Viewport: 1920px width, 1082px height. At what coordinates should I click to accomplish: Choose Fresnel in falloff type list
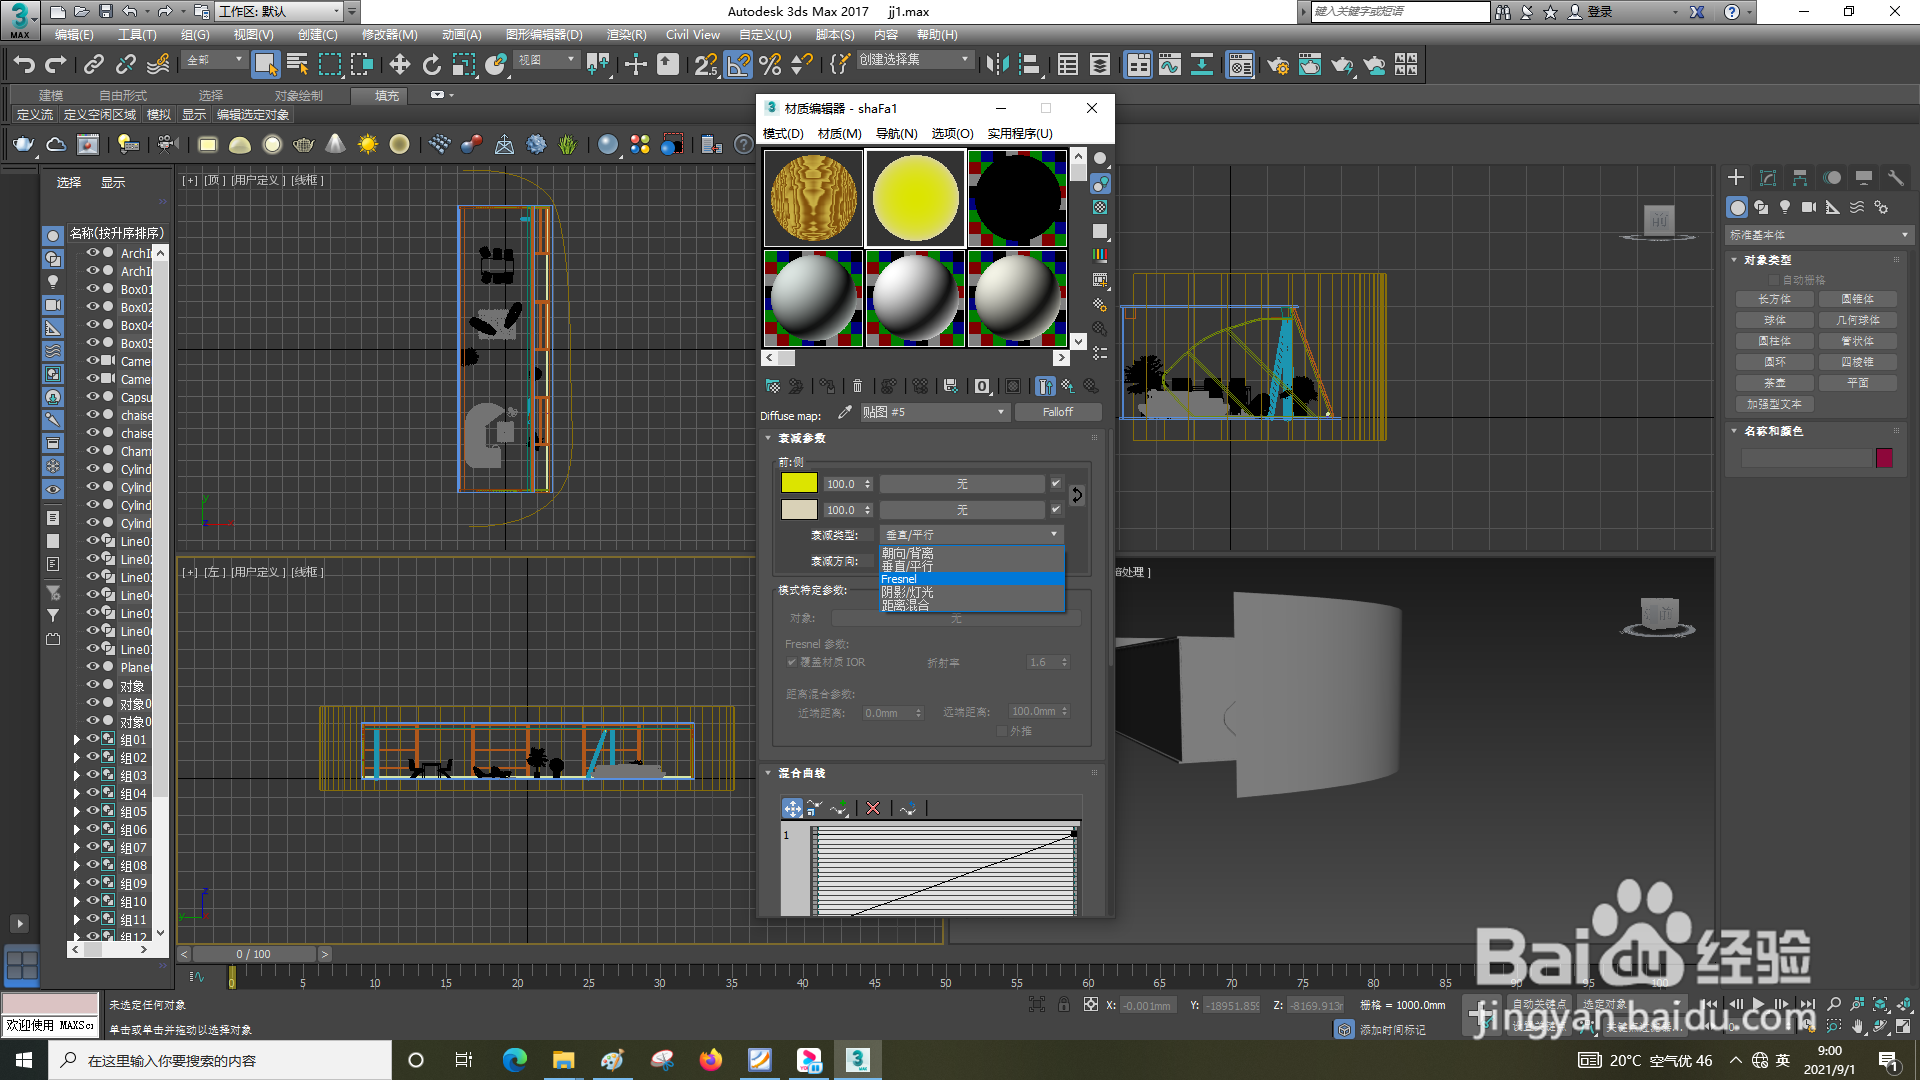click(899, 580)
